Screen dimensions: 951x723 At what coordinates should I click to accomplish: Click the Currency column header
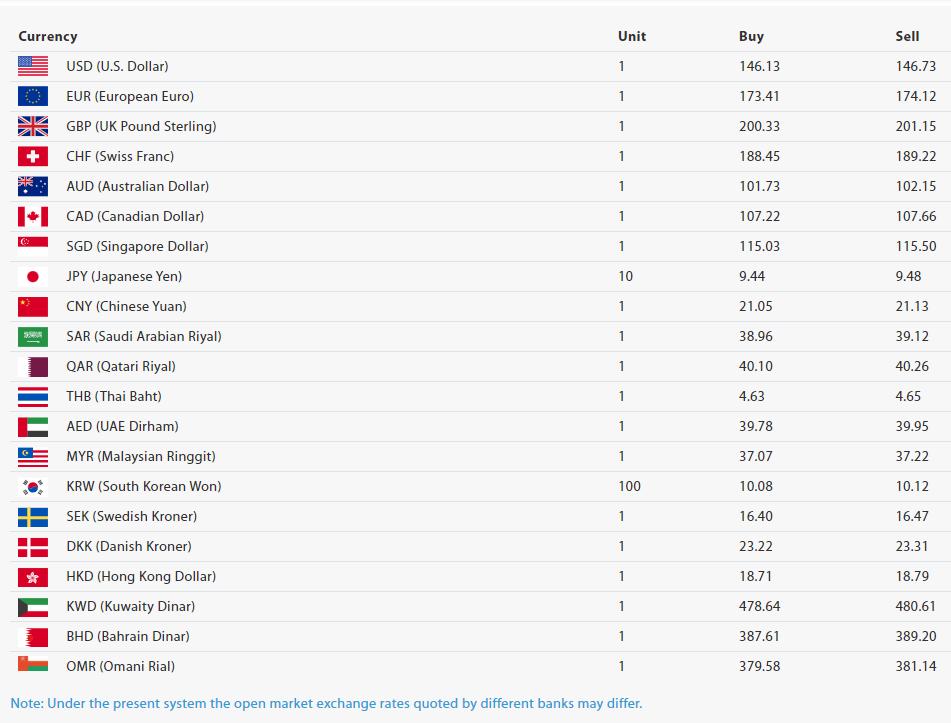pyautogui.click(x=47, y=36)
